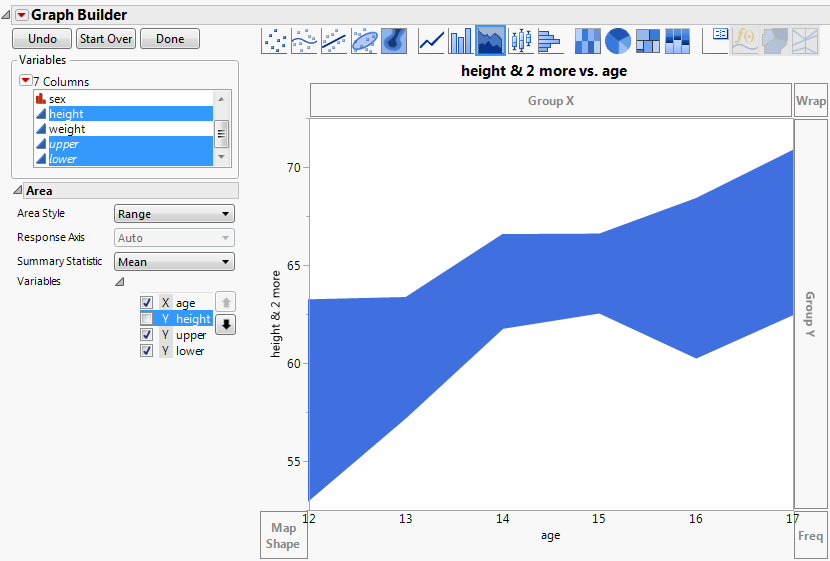
Task: Click the Group Y drop zone
Action: (x=810, y=314)
